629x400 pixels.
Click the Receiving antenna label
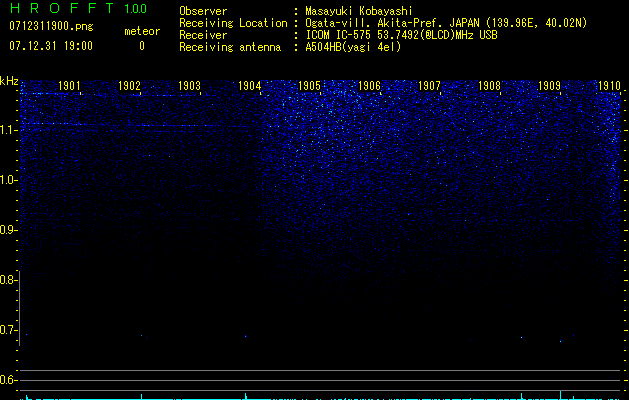[x=230, y=47]
